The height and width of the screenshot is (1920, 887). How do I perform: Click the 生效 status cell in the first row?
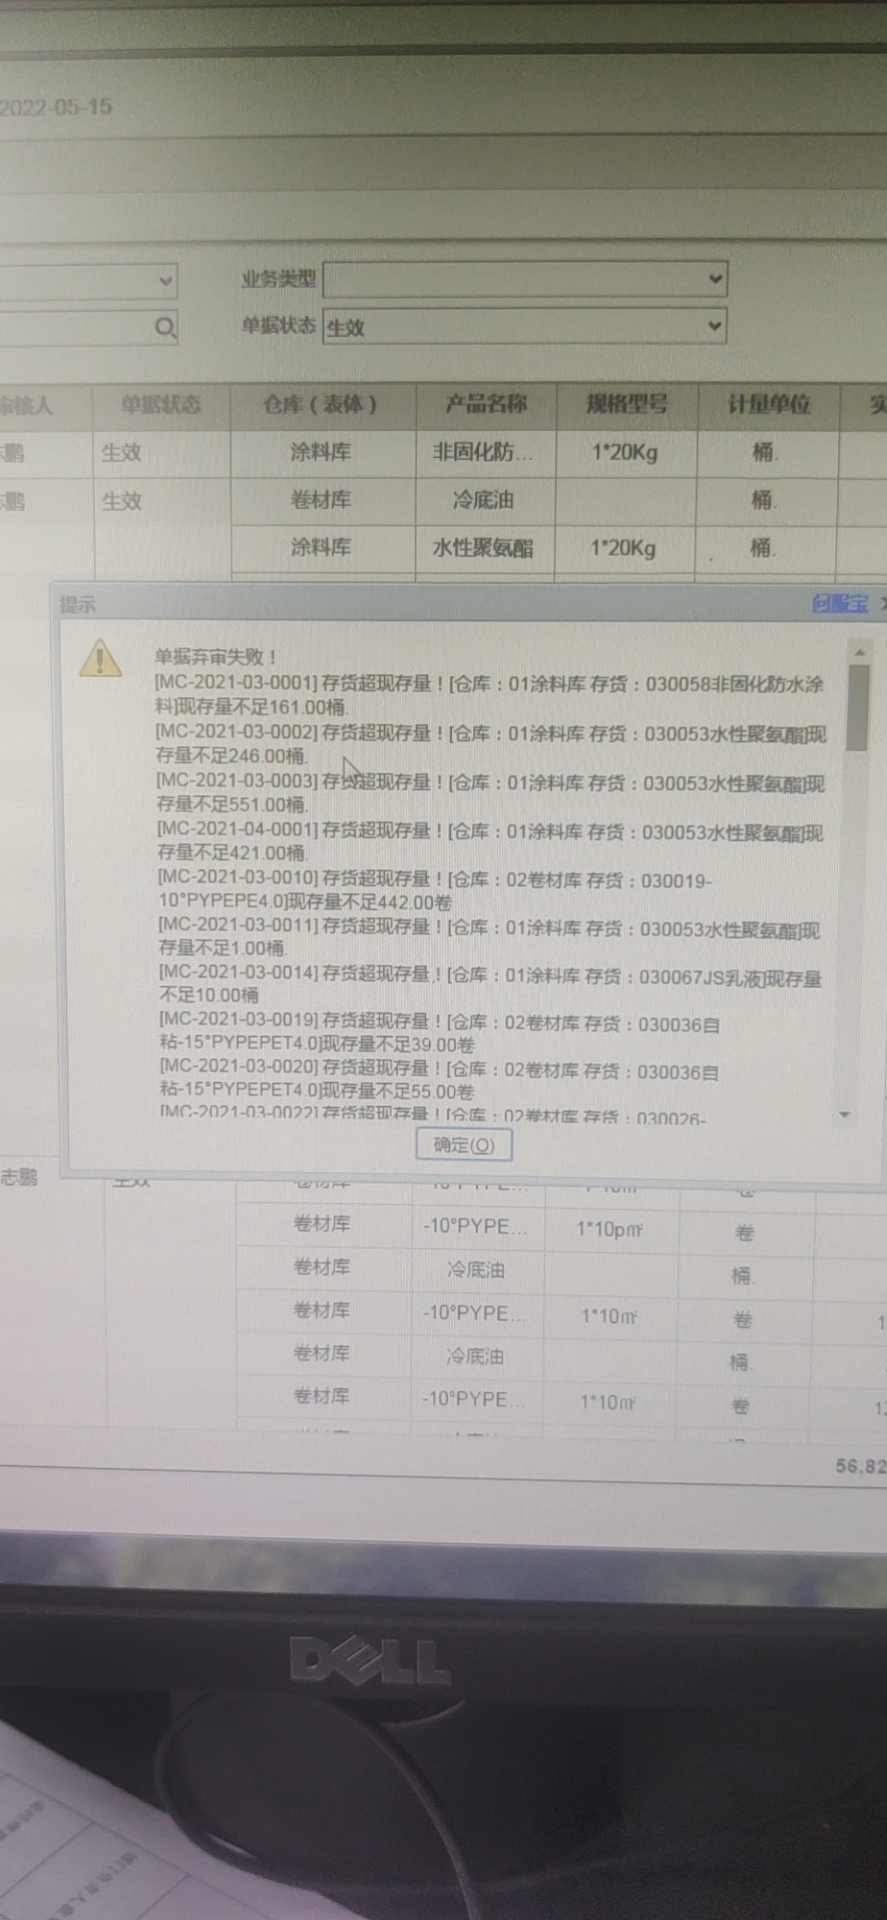click(x=162, y=453)
